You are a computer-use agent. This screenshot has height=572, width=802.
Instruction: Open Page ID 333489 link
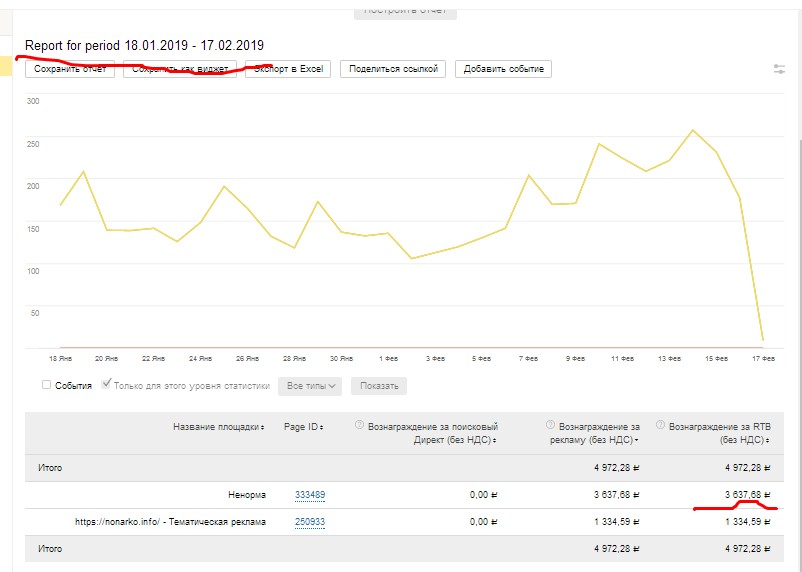point(309,495)
